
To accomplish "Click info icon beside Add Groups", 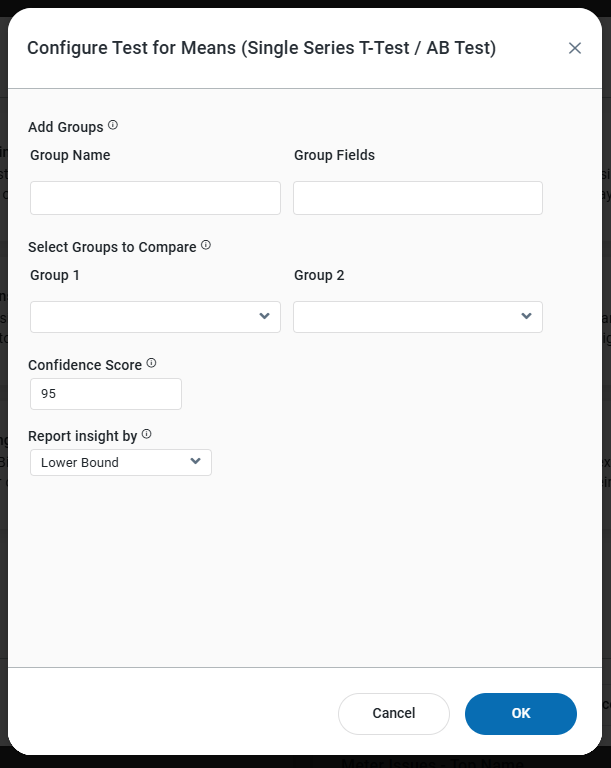I will point(113,126).
